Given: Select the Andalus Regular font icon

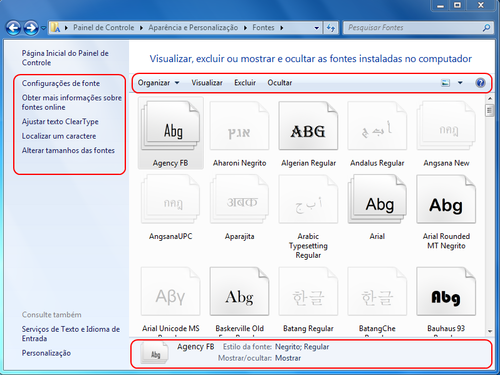Looking at the screenshot, I should pyautogui.click(x=377, y=126).
